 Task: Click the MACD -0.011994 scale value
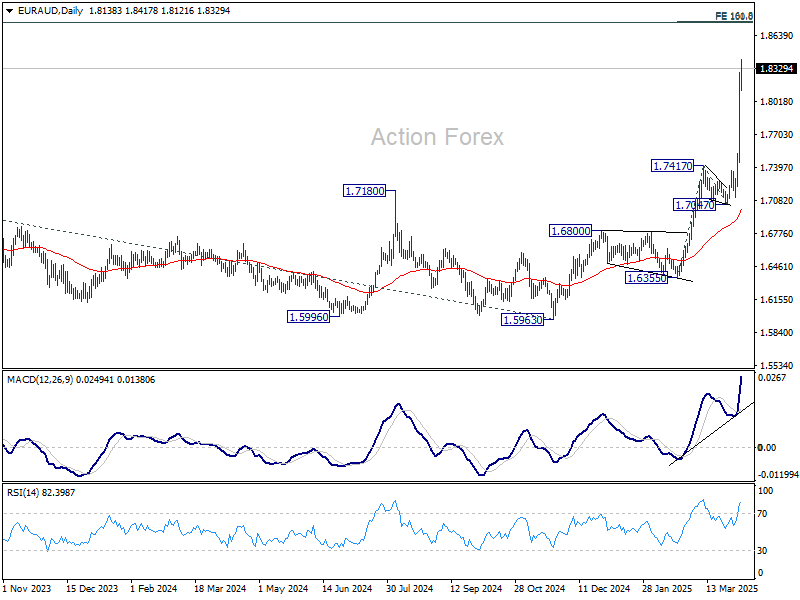click(x=778, y=475)
